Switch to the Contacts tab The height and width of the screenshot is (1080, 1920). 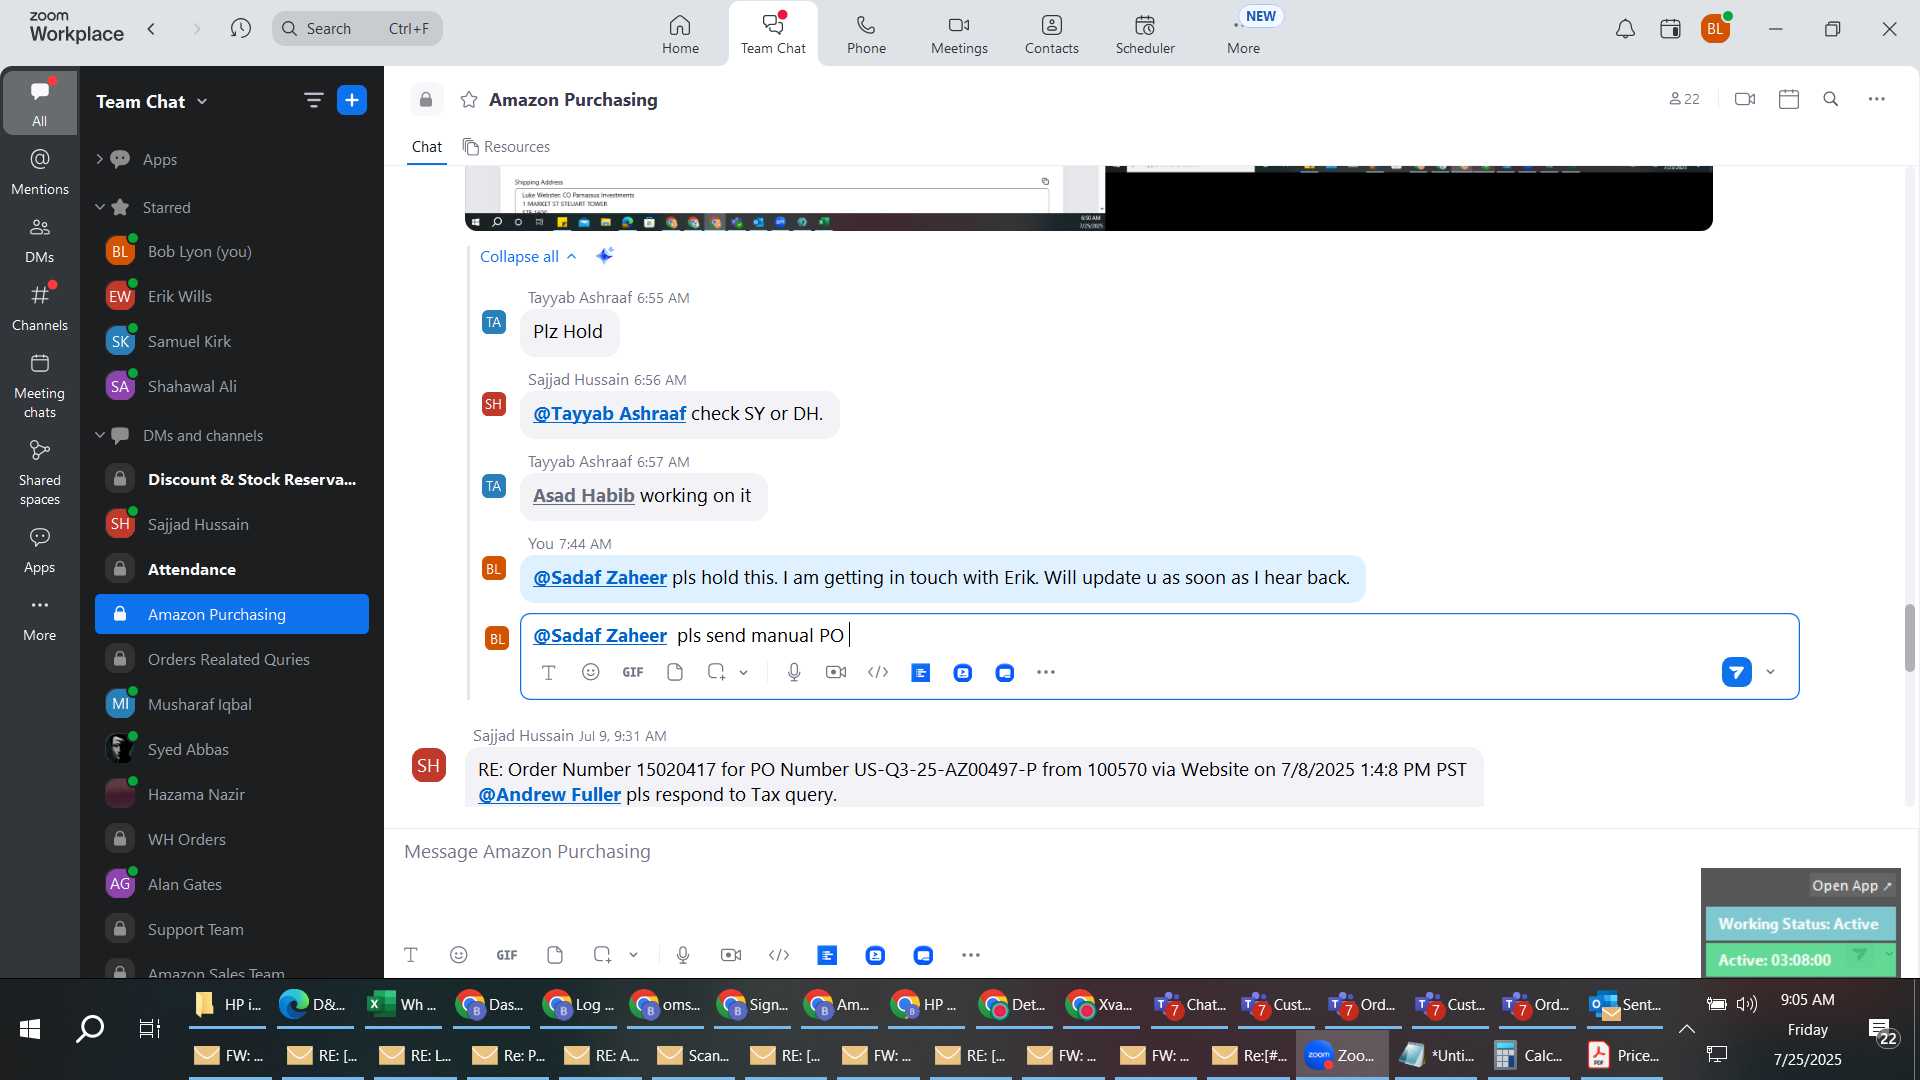point(1051,34)
